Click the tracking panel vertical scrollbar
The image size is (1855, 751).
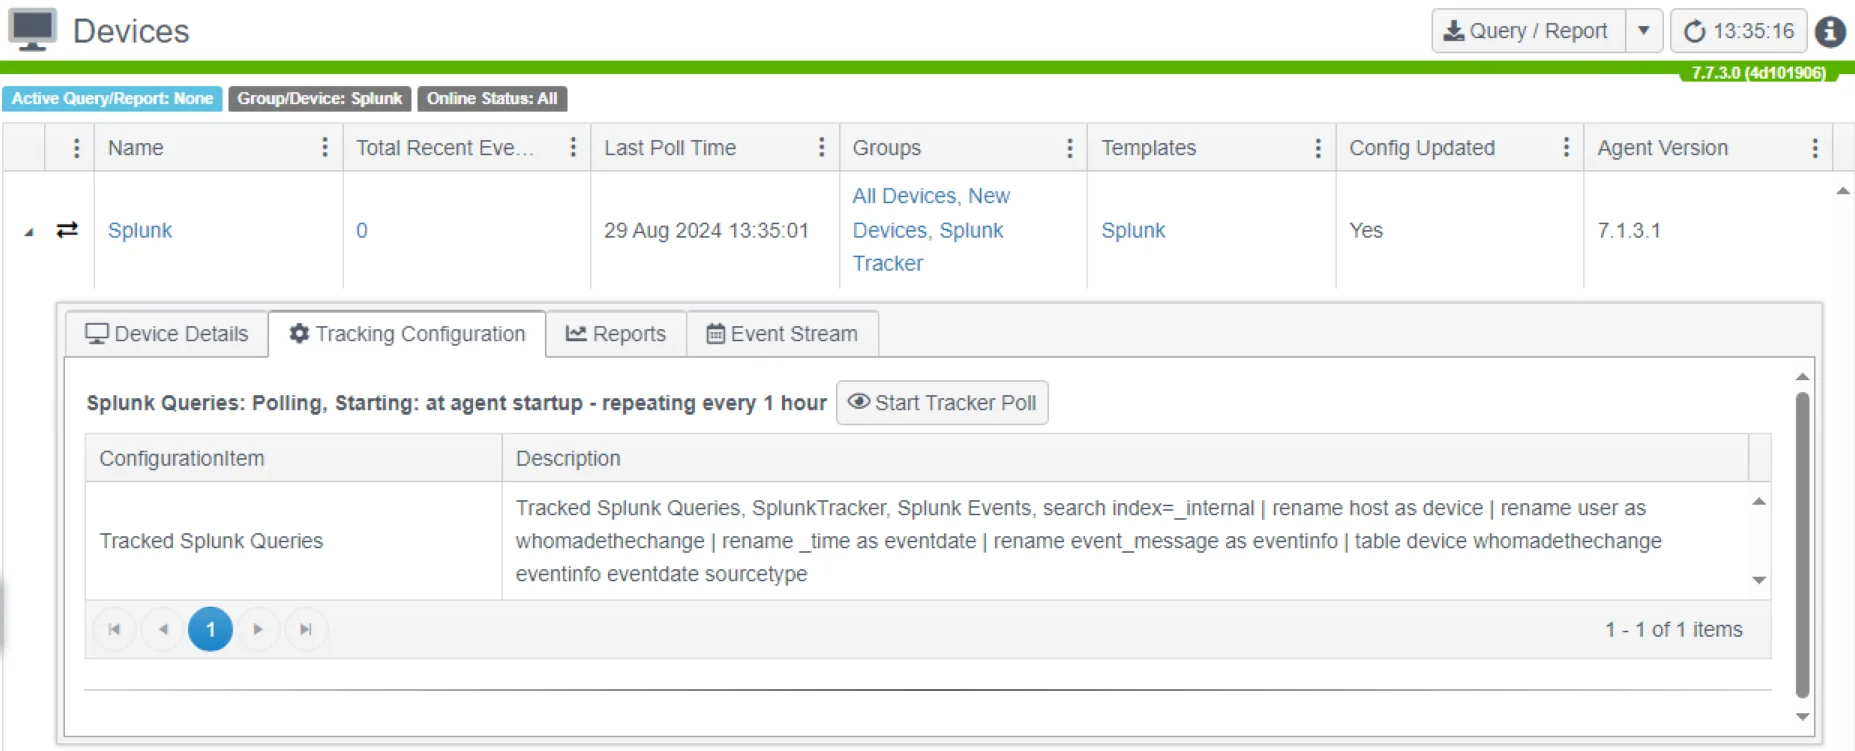click(x=1802, y=545)
